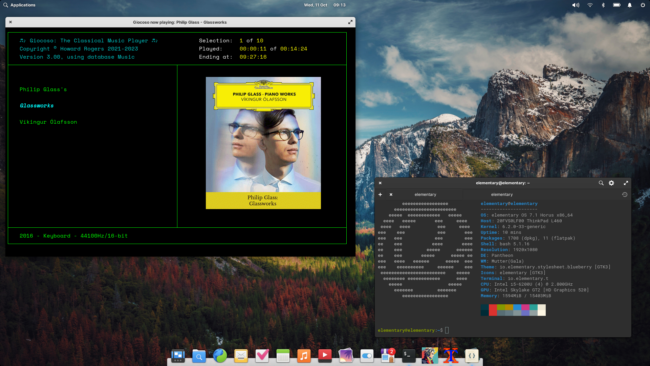Click "Version 3.00, using database Music" line
The height and width of the screenshot is (366, 650).
pos(77,57)
